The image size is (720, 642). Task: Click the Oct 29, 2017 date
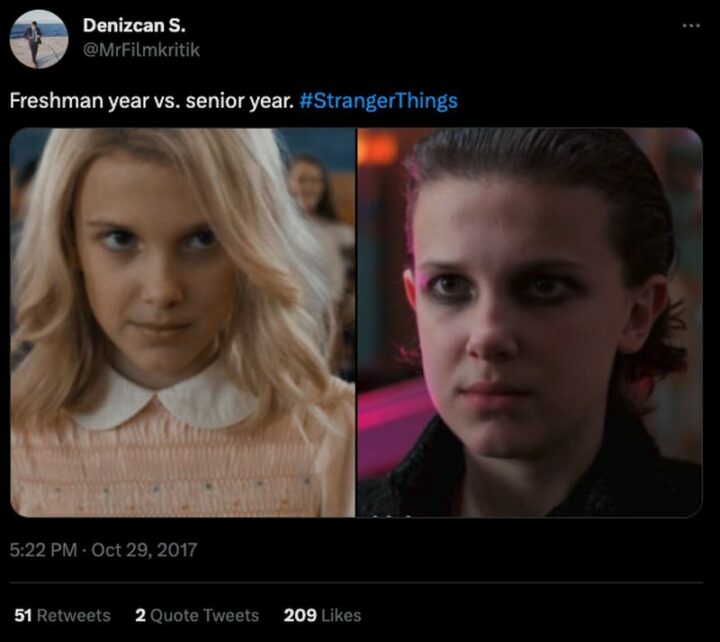pos(144,550)
